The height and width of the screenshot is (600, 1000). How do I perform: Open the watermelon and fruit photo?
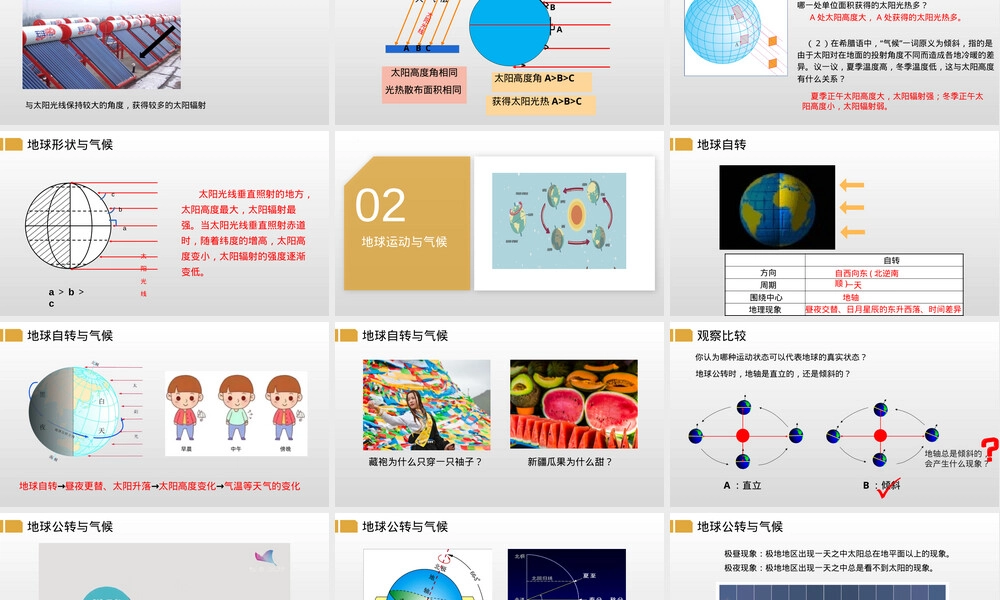[574, 404]
